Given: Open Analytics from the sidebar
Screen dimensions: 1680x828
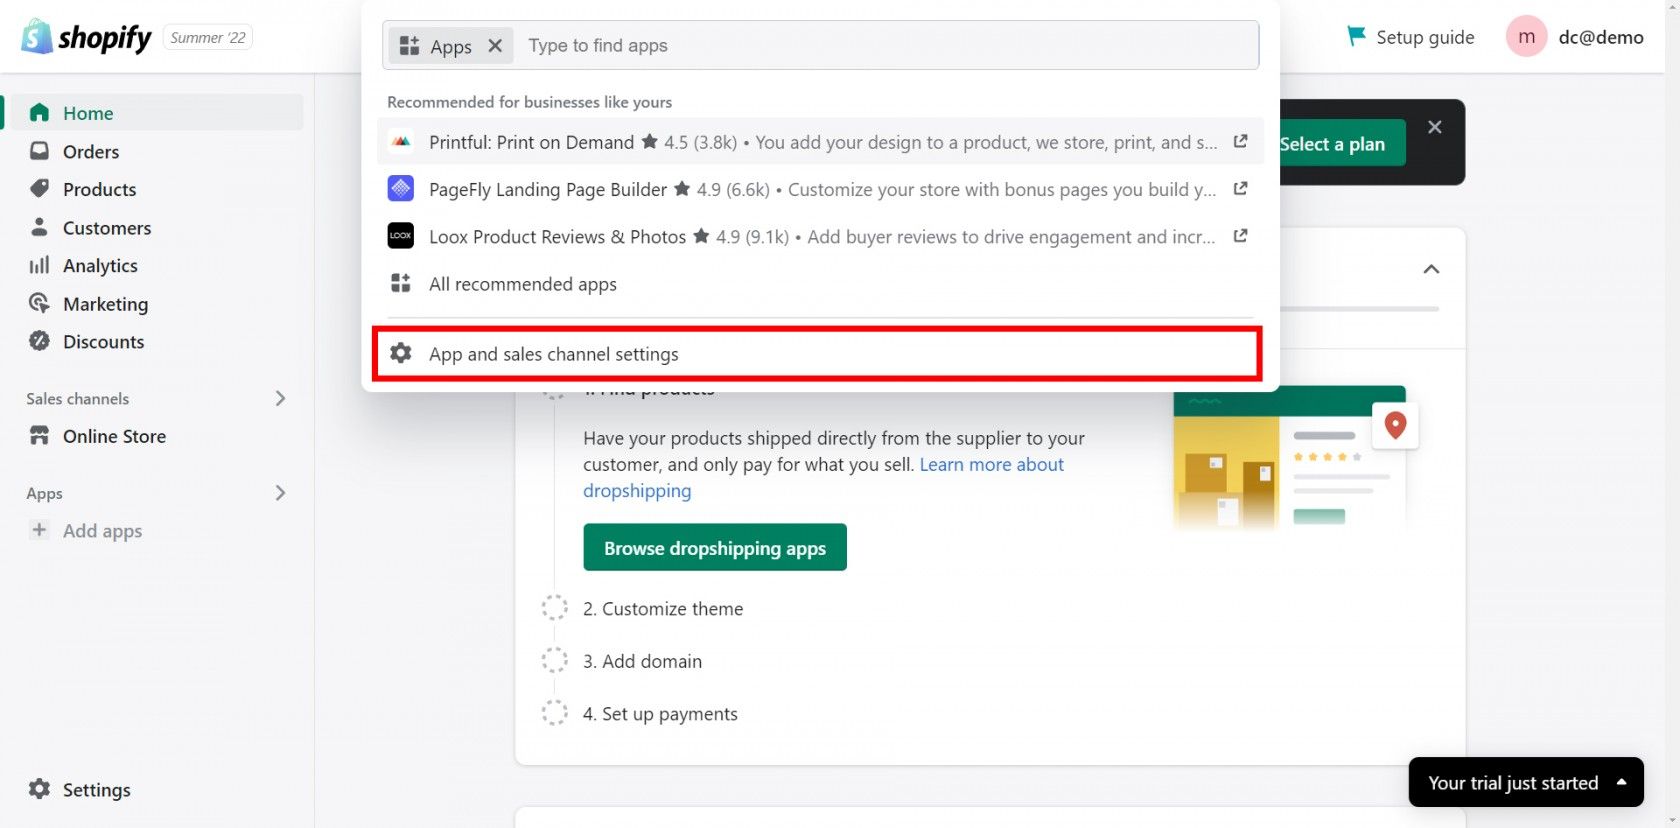Looking at the screenshot, I should [x=100, y=265].
